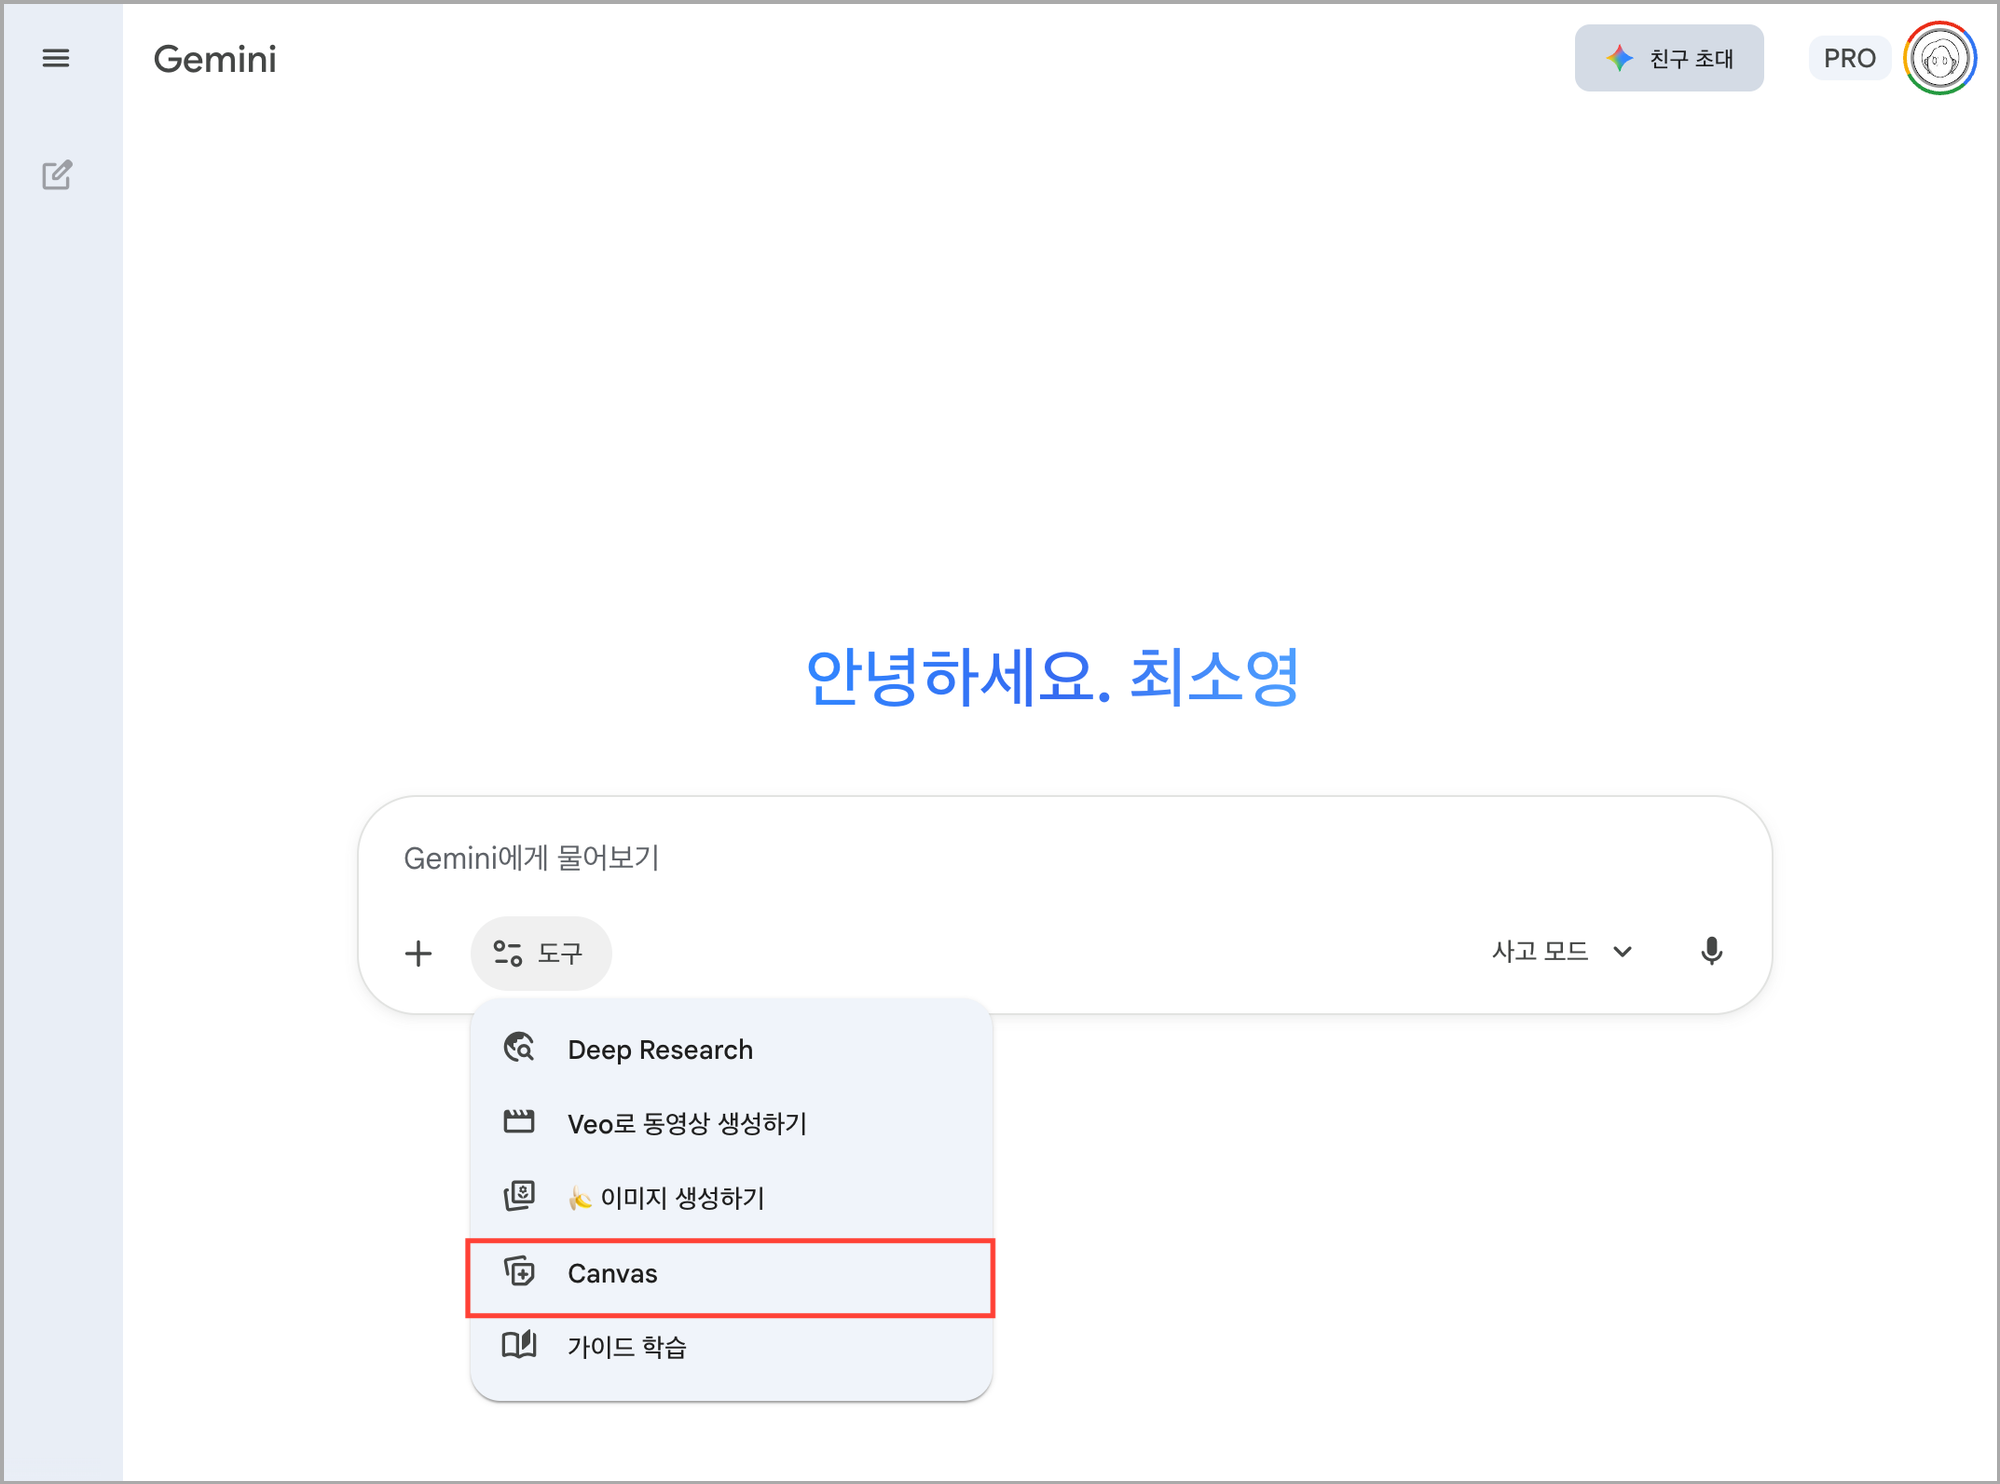The image size is (2000, 1484).
Task: Click the Deep Research globe icon
Action: pyautogui.click(x=519, y=1048)
